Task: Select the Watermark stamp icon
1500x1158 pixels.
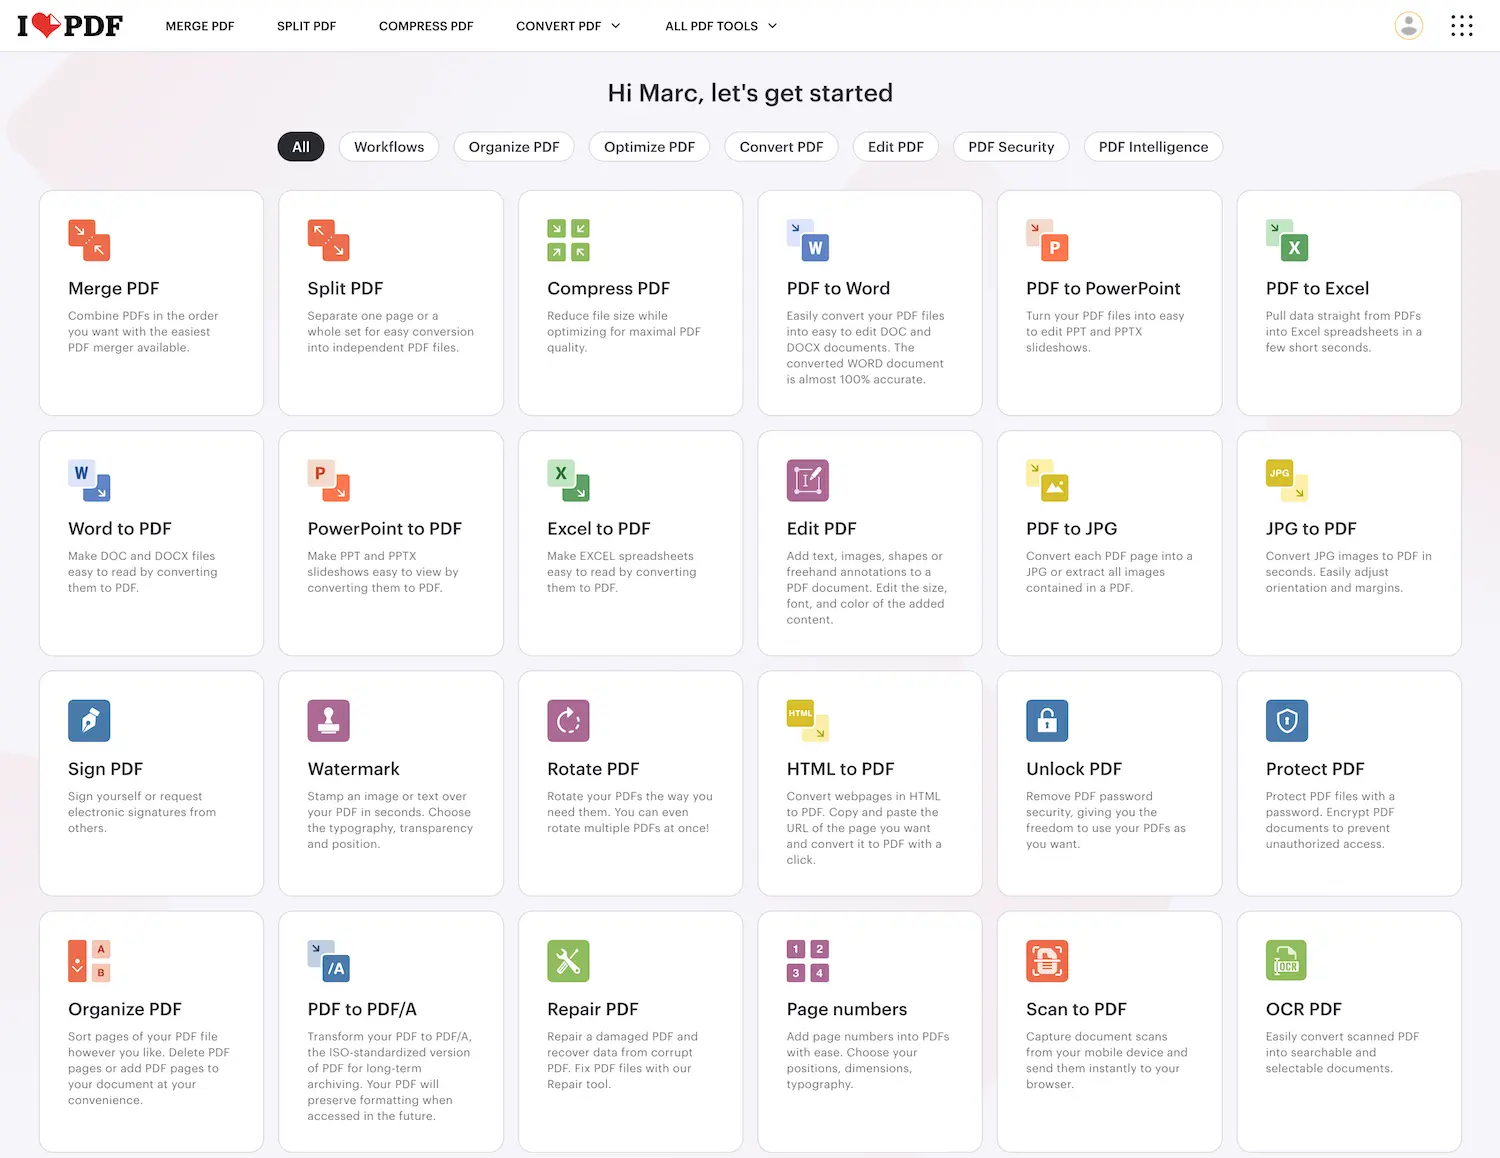Action: (x=329, y=720)
